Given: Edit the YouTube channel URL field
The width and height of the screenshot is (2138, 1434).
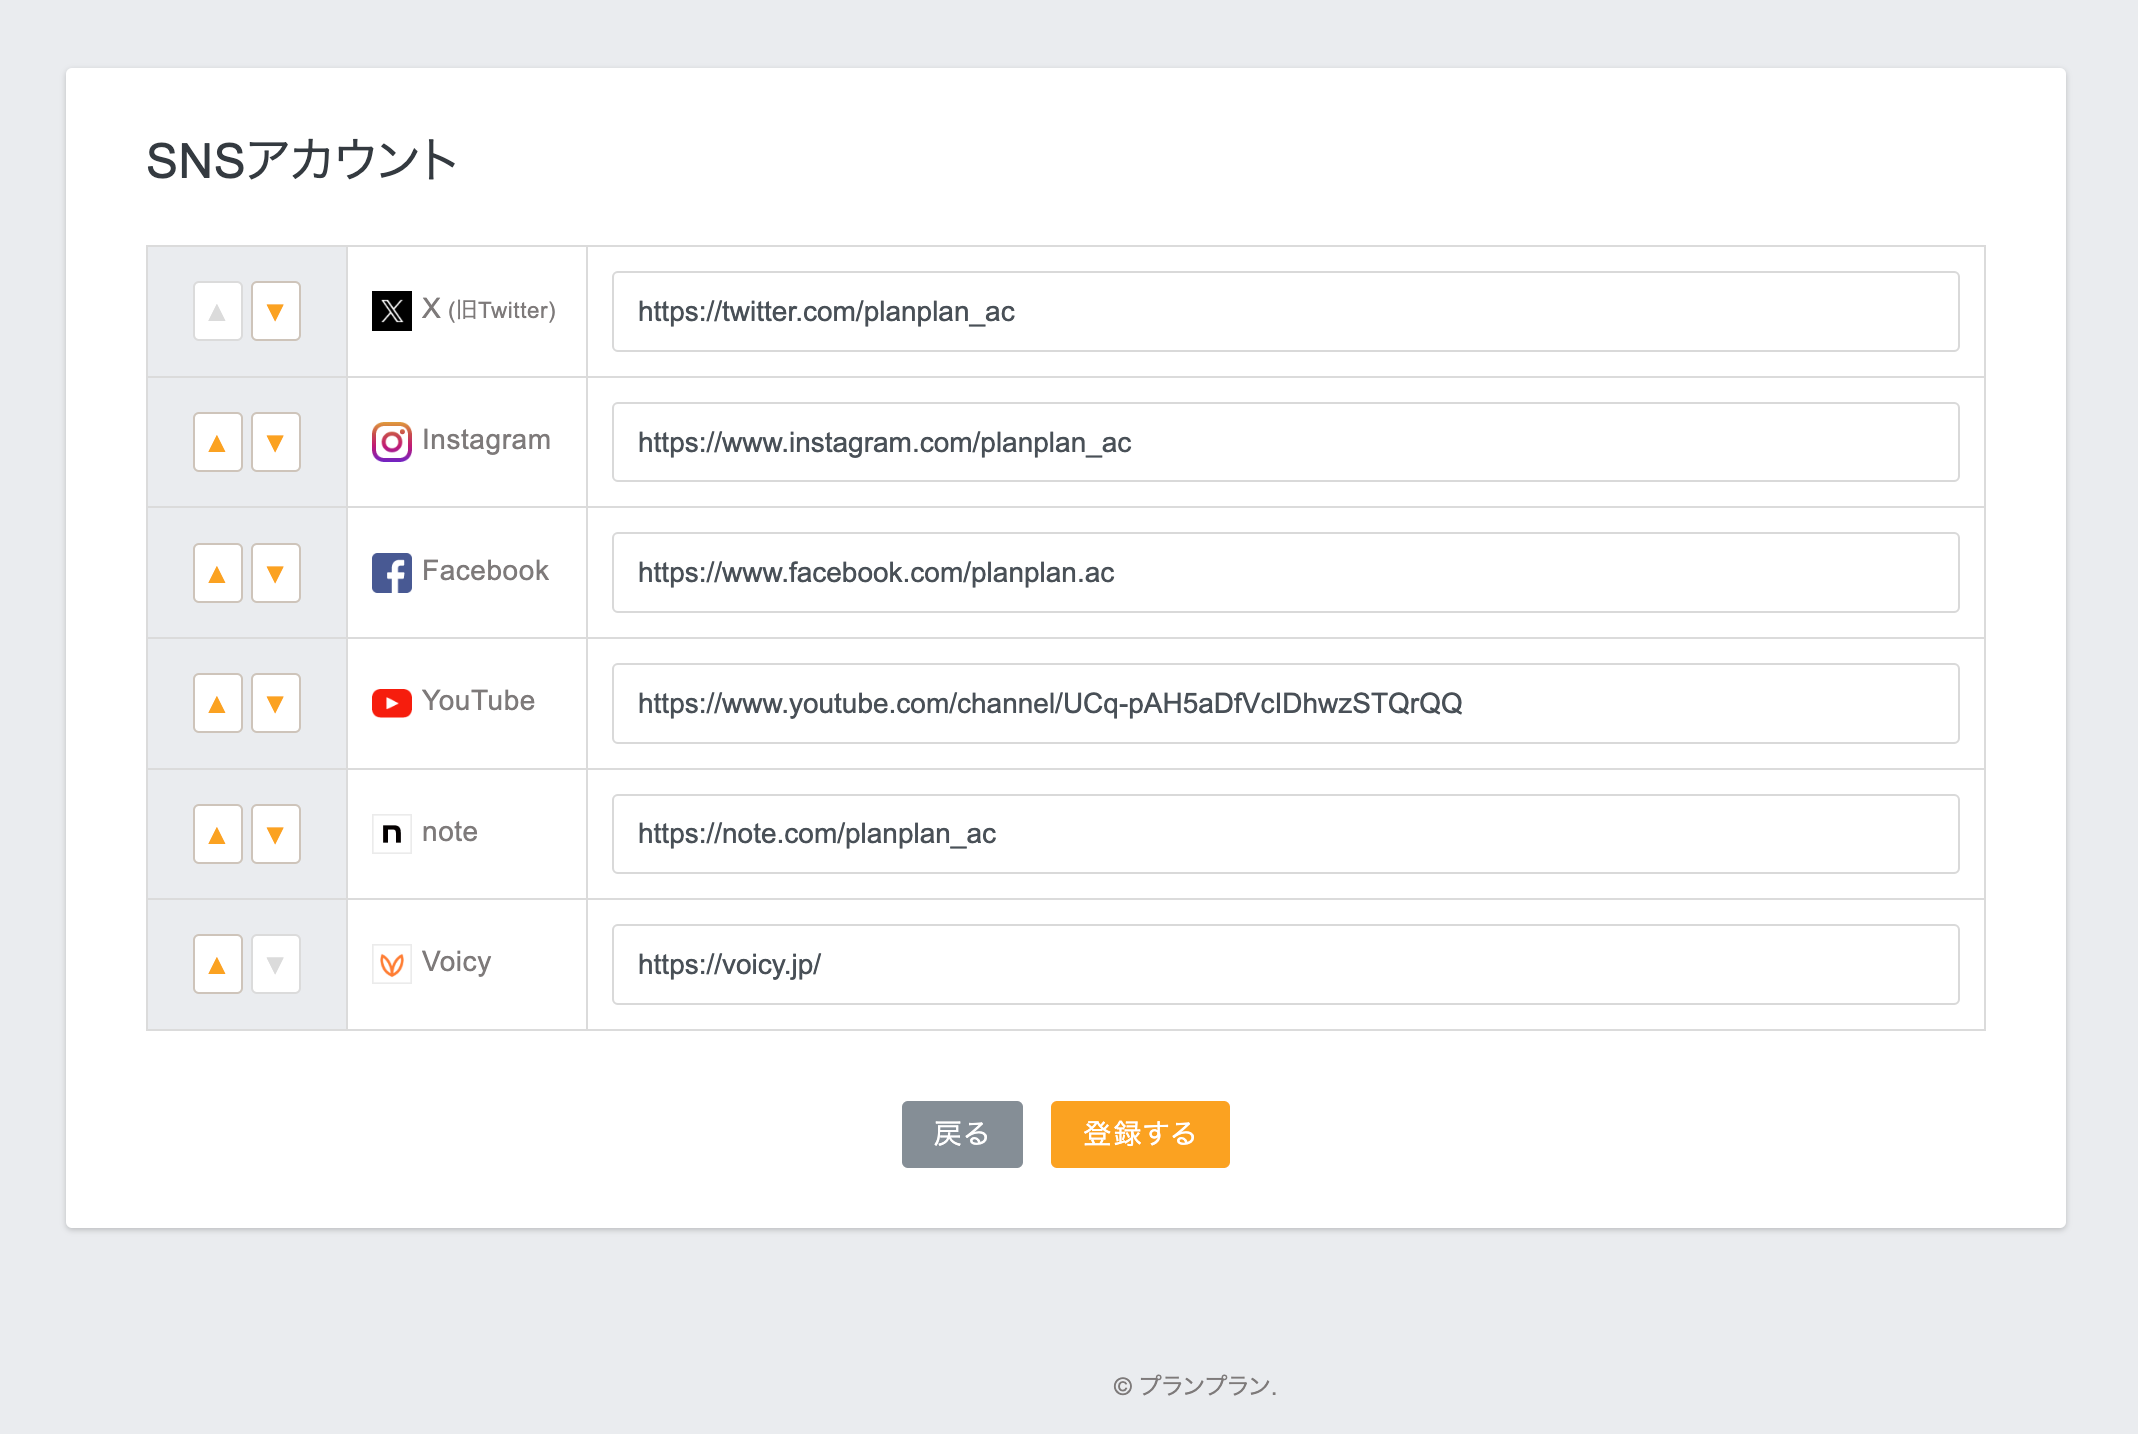Looking at the screenshot, I should (1285, 703).
